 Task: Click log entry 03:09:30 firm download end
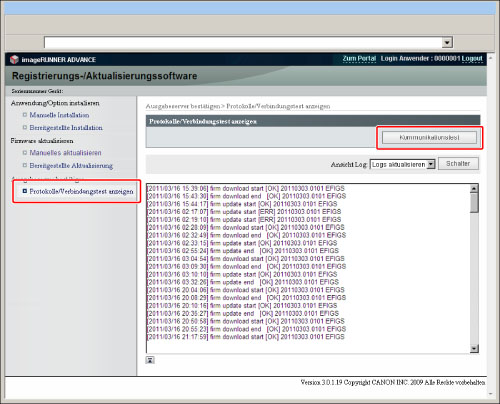(246, 267)
